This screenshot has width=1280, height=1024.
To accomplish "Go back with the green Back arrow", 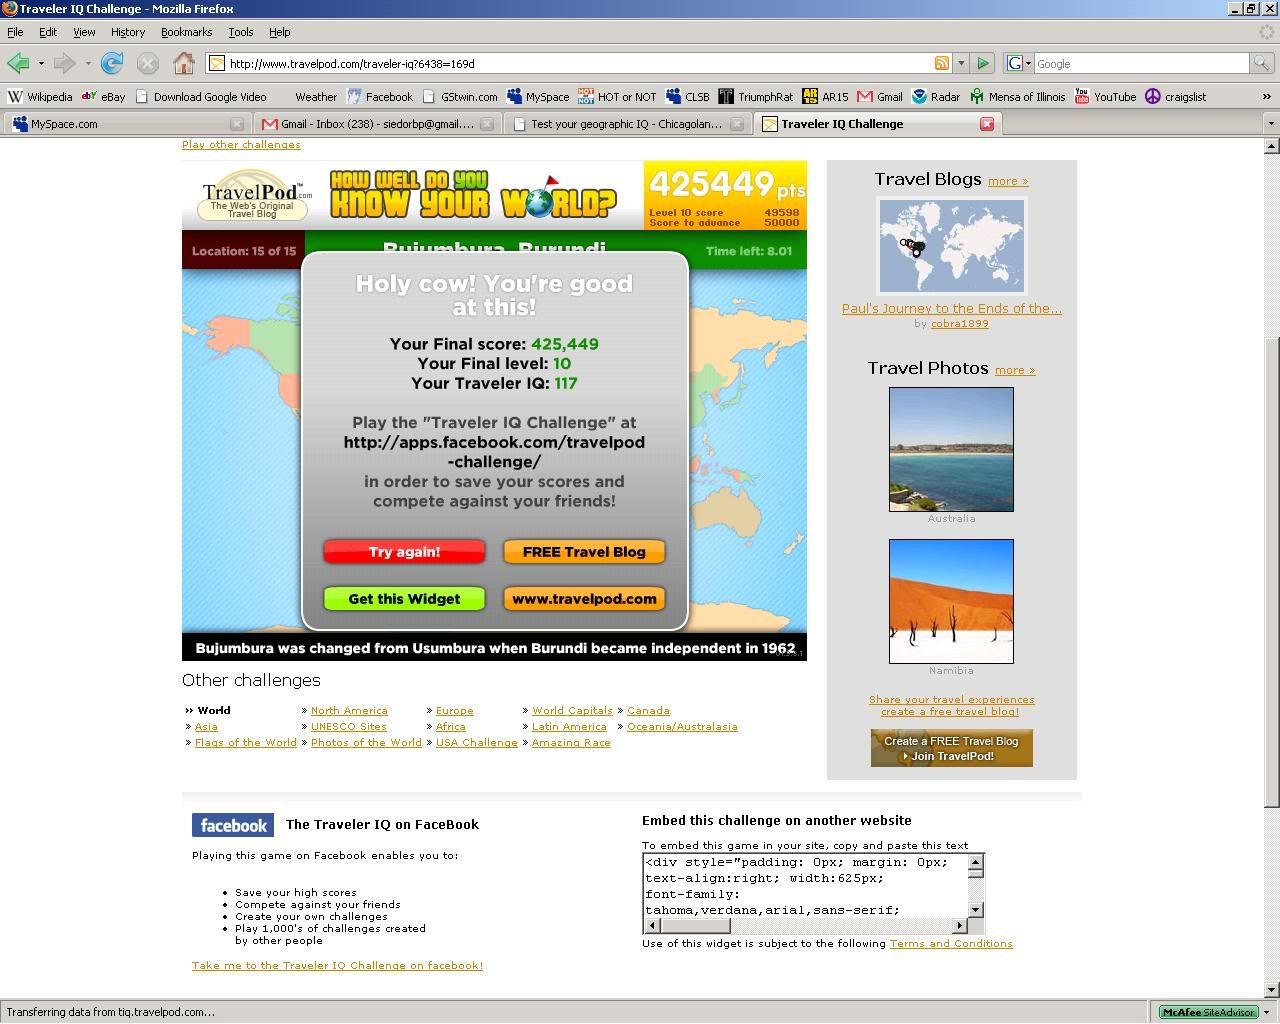I will (x=18, y=63).
